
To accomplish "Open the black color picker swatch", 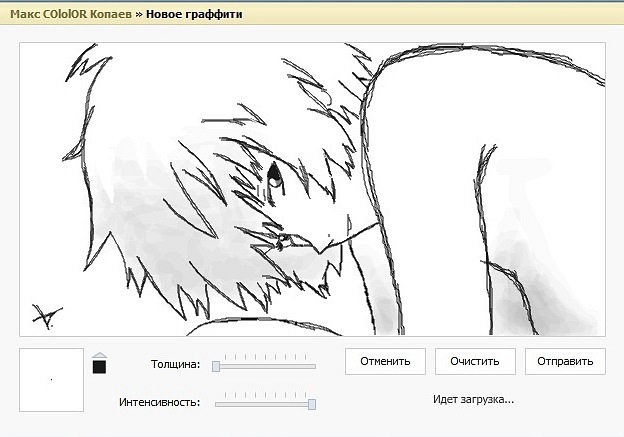I will [99, 367].
